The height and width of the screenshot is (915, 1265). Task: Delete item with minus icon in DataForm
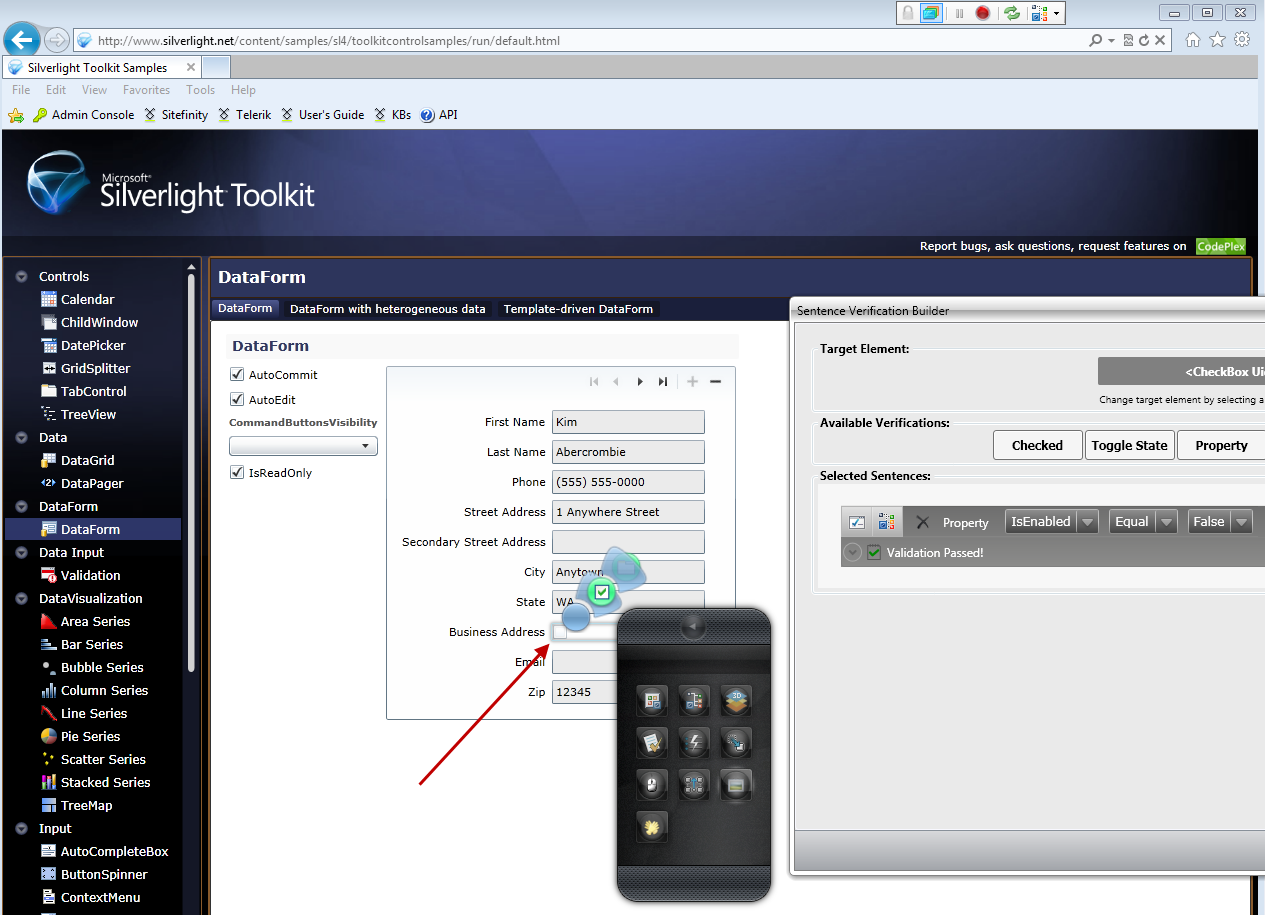[x=715, y=381]
